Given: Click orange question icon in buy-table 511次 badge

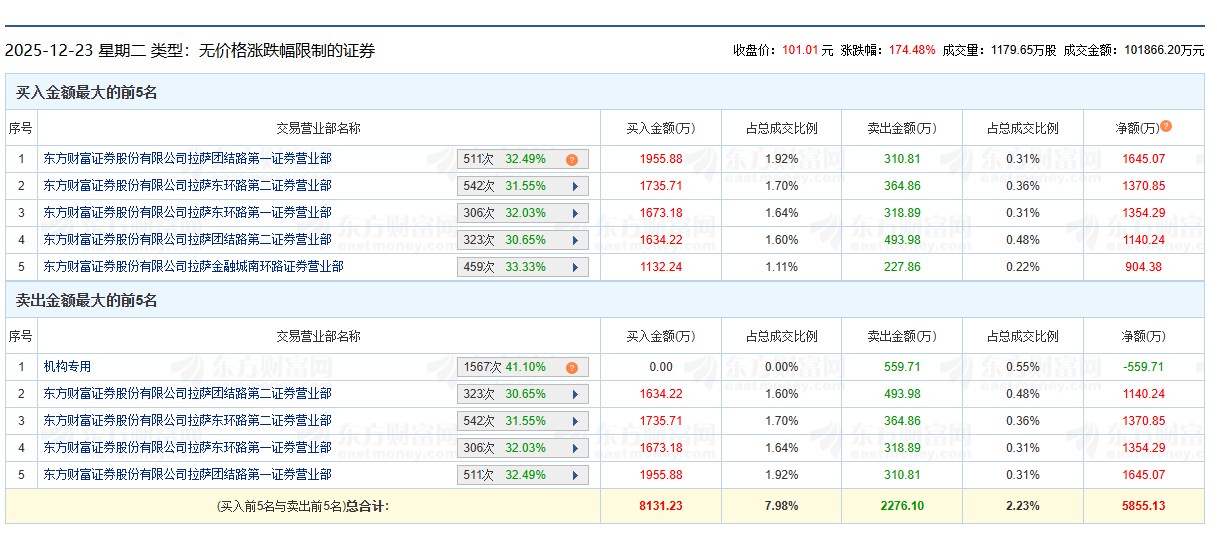Looking at the screenshot, I should click(572, 159).
